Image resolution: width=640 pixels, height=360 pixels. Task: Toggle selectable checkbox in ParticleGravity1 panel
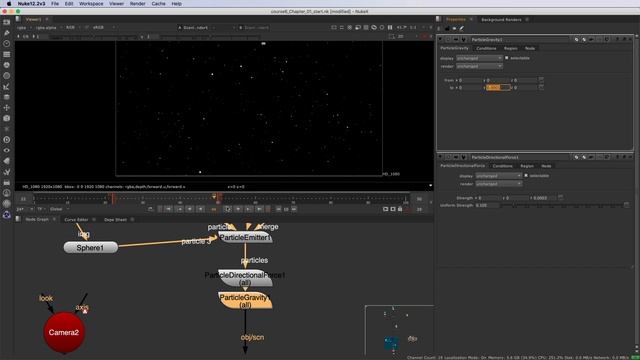pos(507,58)
